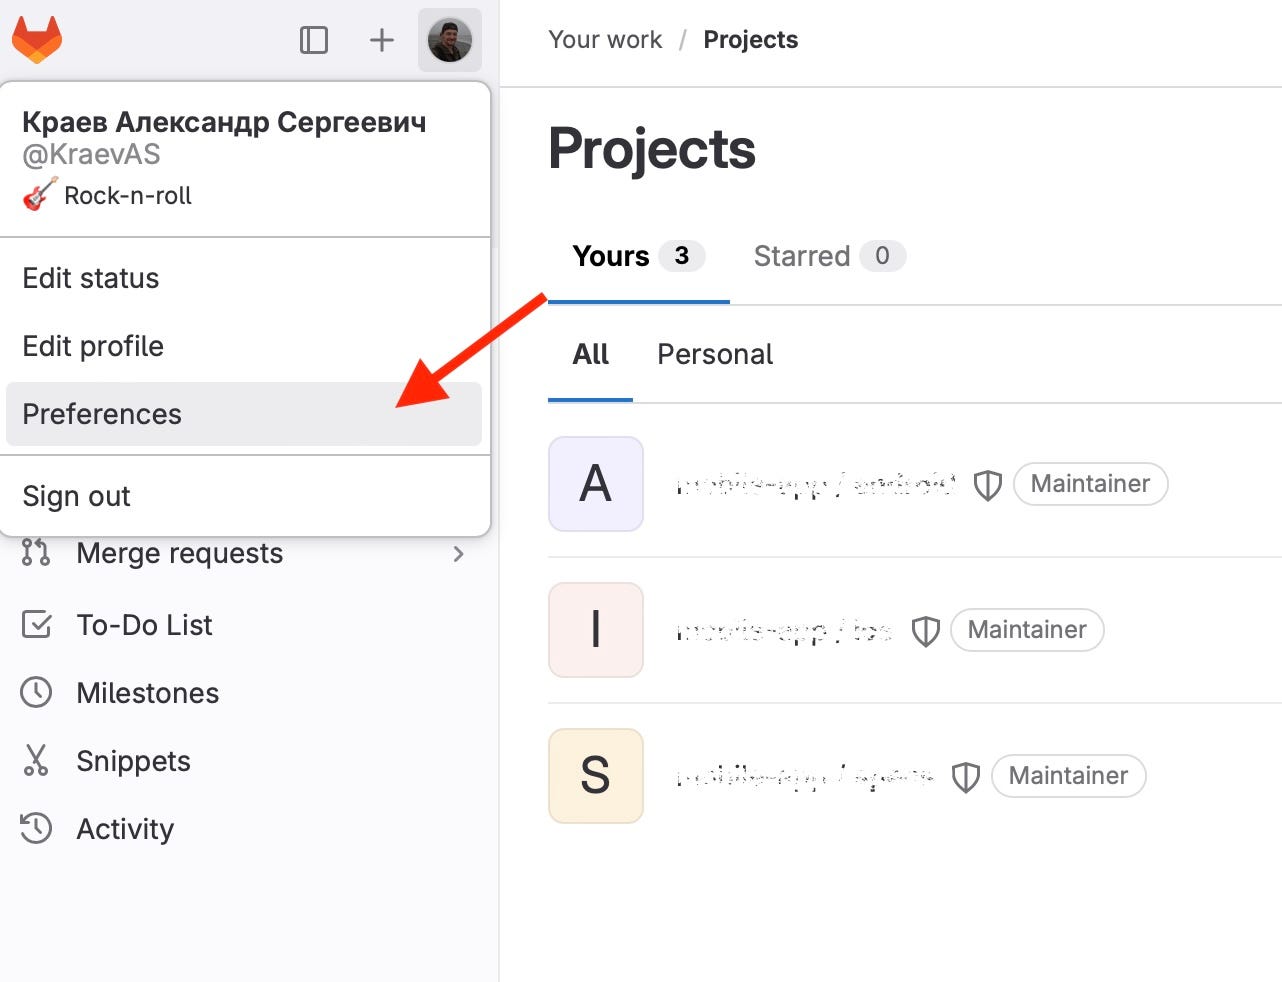
Task: Expand the Merge requests submenu chevron
Action: coord(459,553)
